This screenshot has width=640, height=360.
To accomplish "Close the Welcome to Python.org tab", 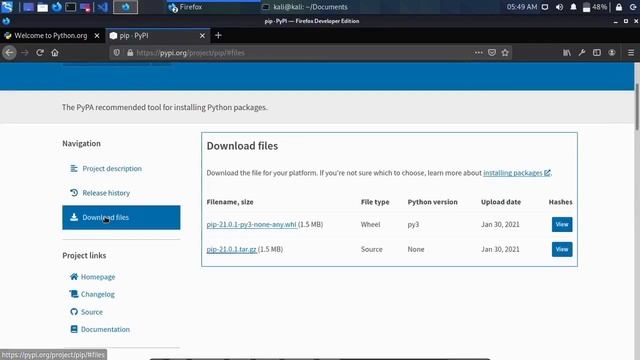I will coord(97,36).
